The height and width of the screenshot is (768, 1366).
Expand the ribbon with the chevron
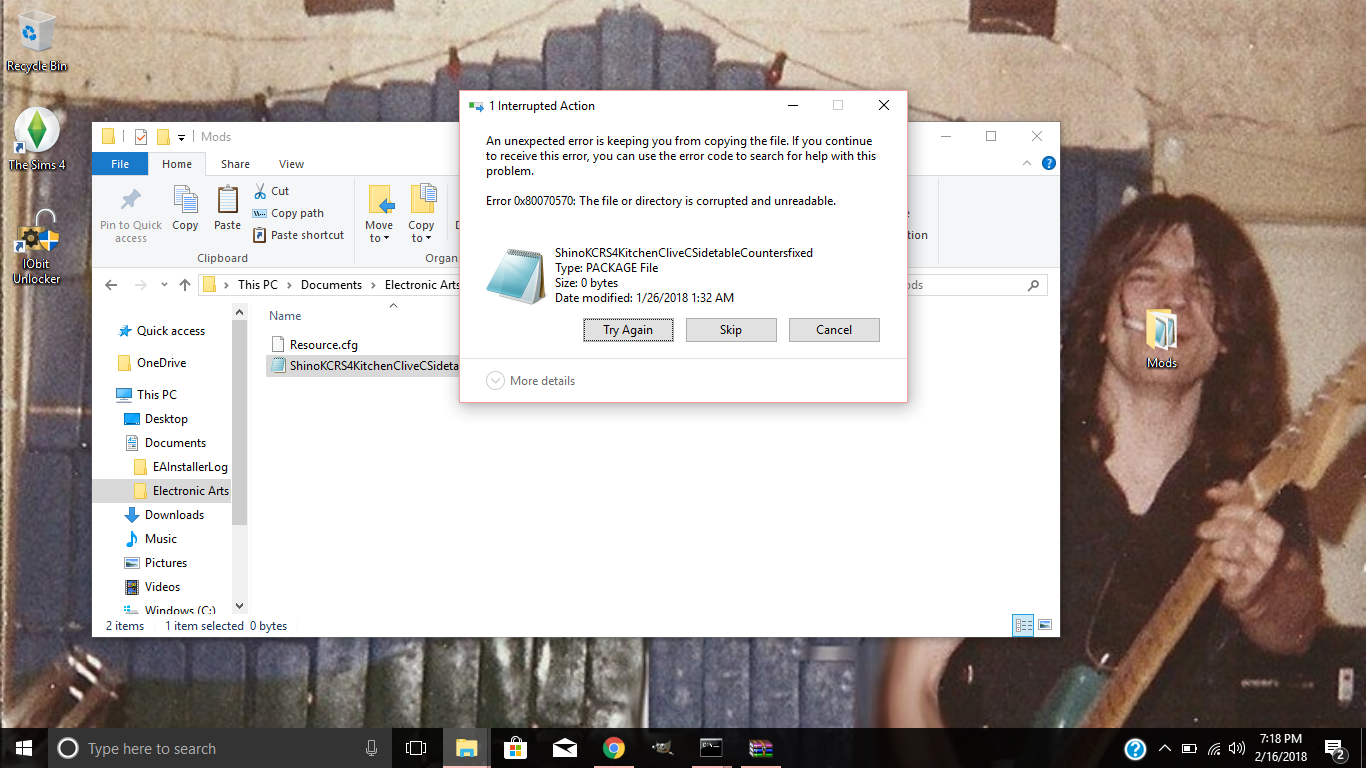pos(1029,163)
